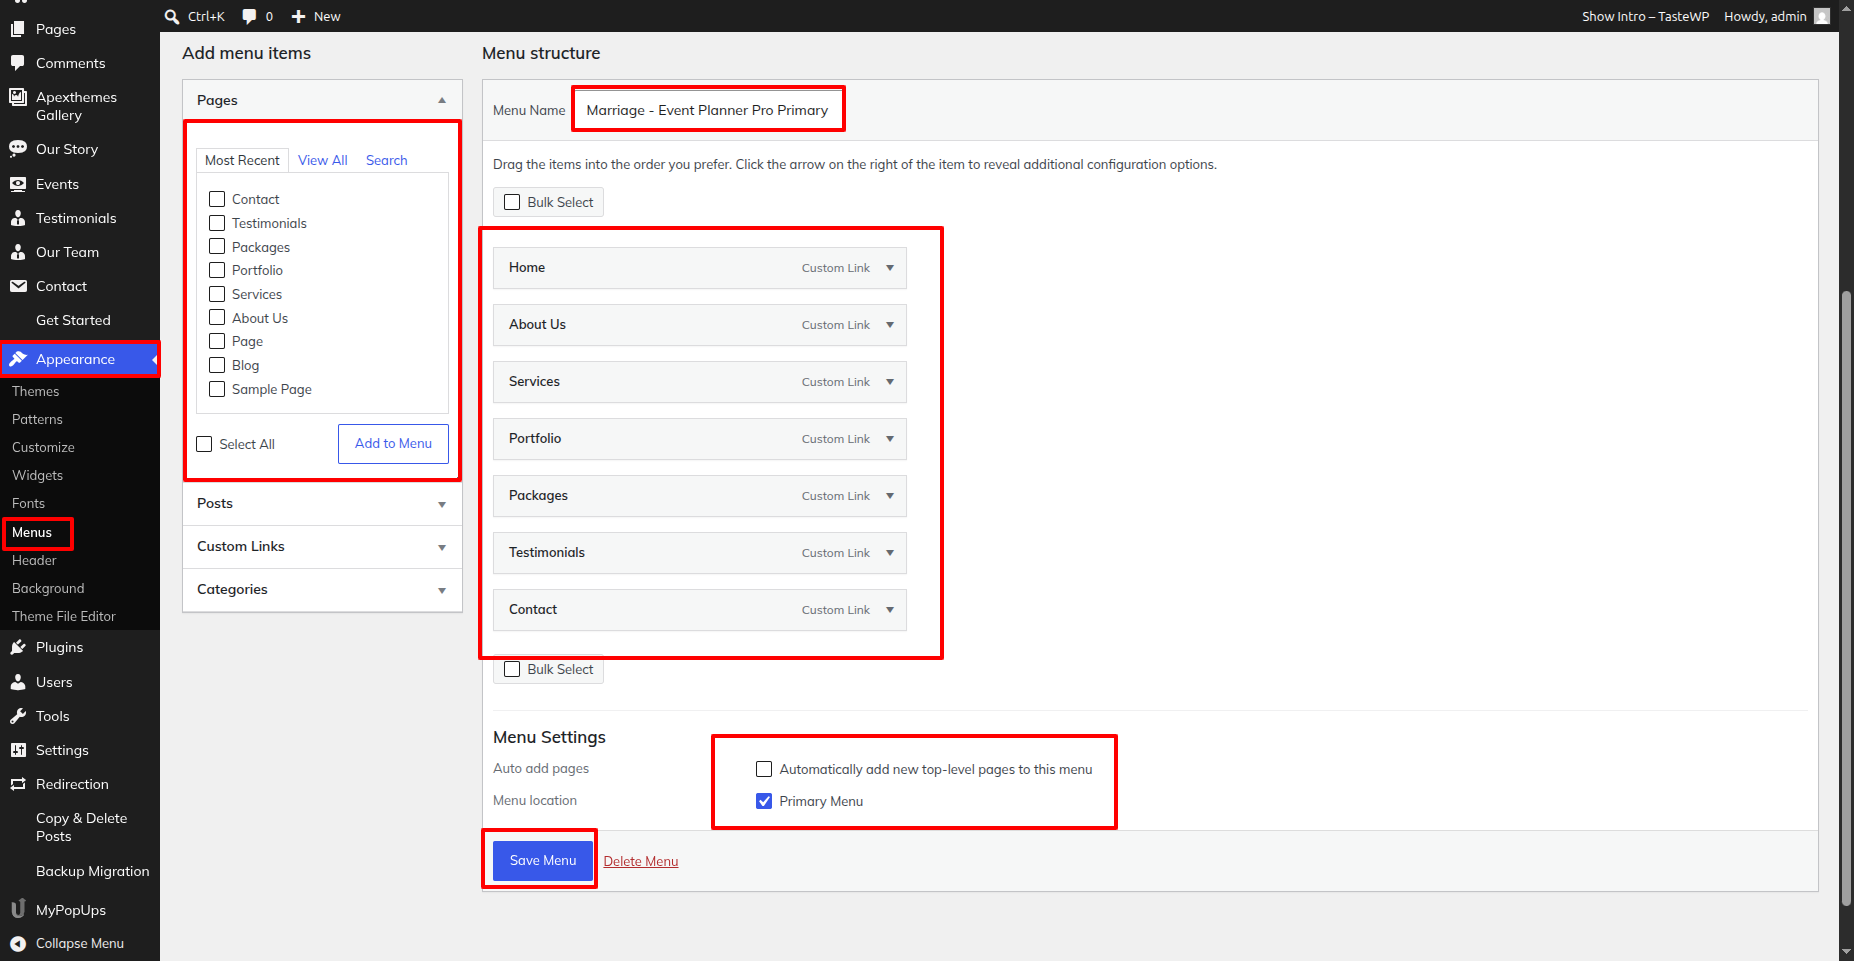Uncheck the Primary Menu location checkbox

(x=764, y=801)
